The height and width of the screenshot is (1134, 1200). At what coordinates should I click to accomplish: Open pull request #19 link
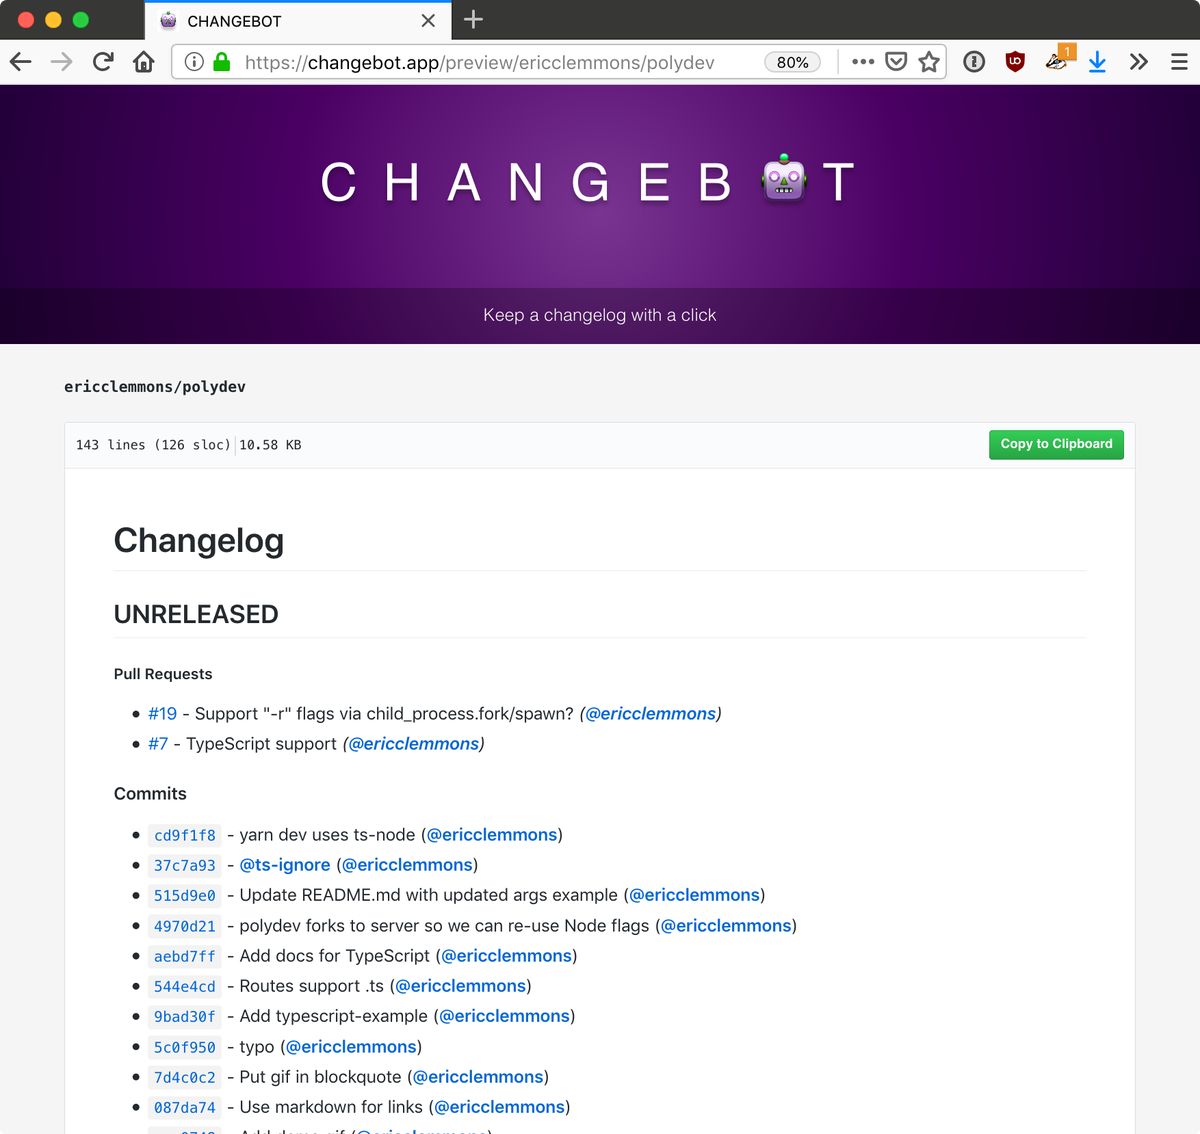[162, 714]
